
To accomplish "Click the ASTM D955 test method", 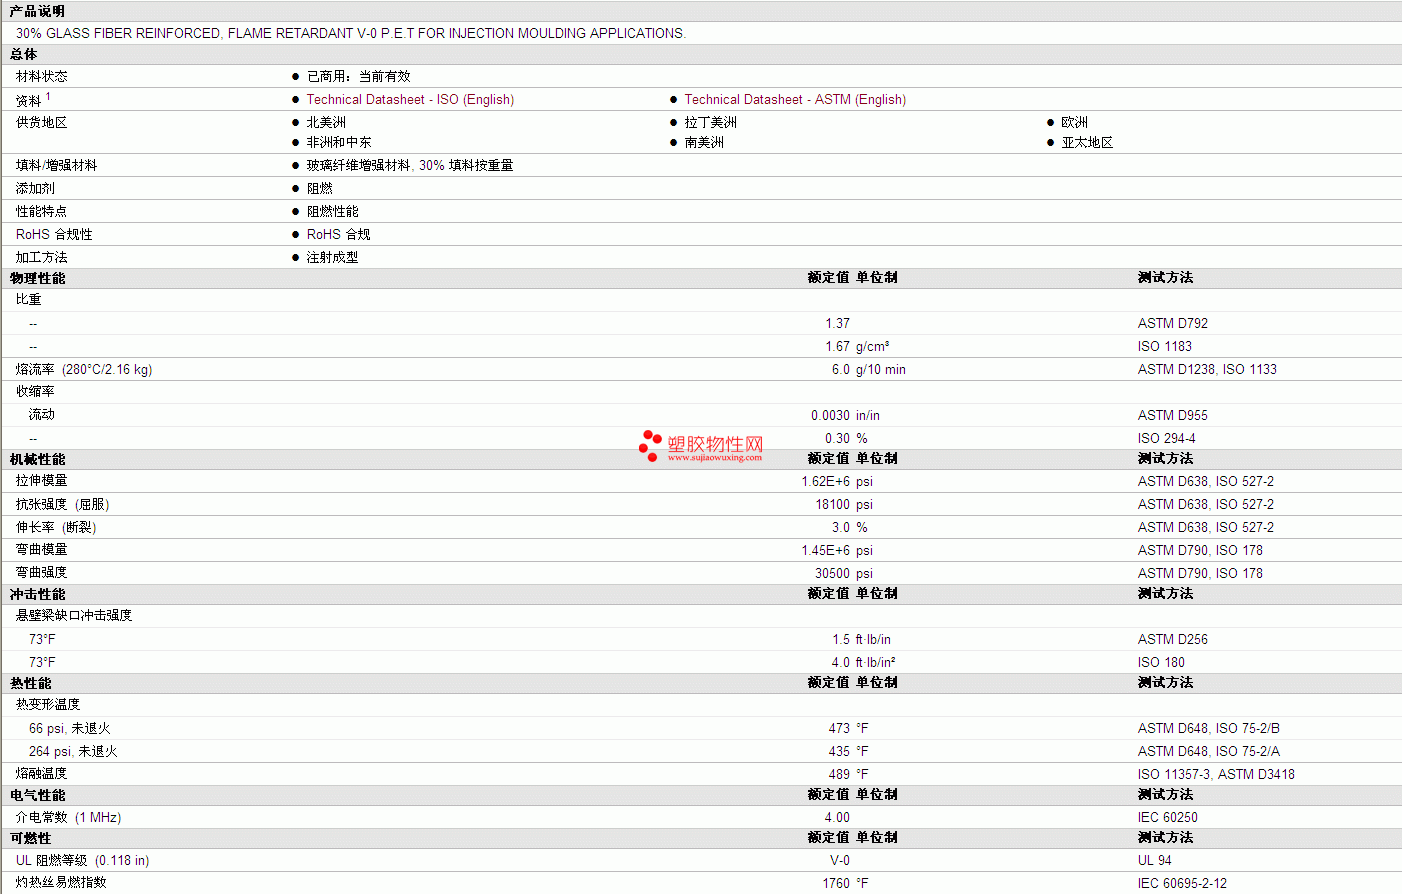I will tap(1173, 415).
